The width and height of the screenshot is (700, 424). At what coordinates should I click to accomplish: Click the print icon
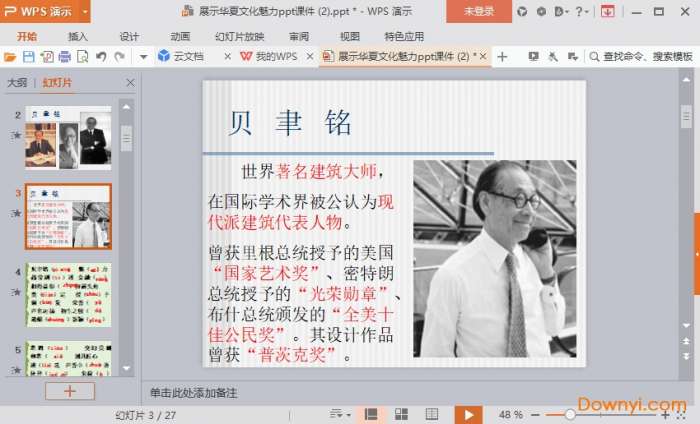(x=65, y=57)
